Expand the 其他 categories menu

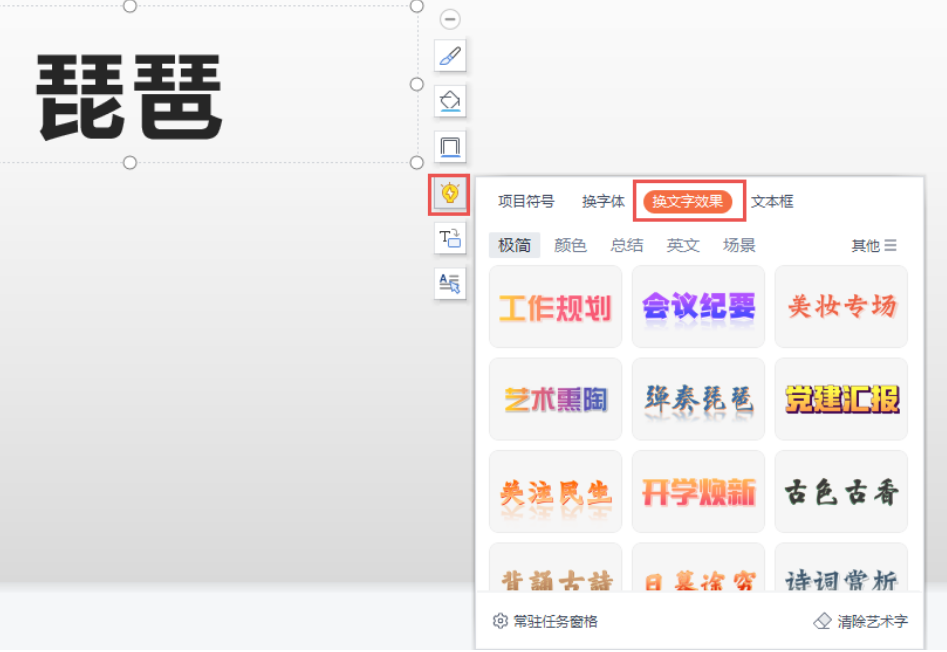[874, 245]
